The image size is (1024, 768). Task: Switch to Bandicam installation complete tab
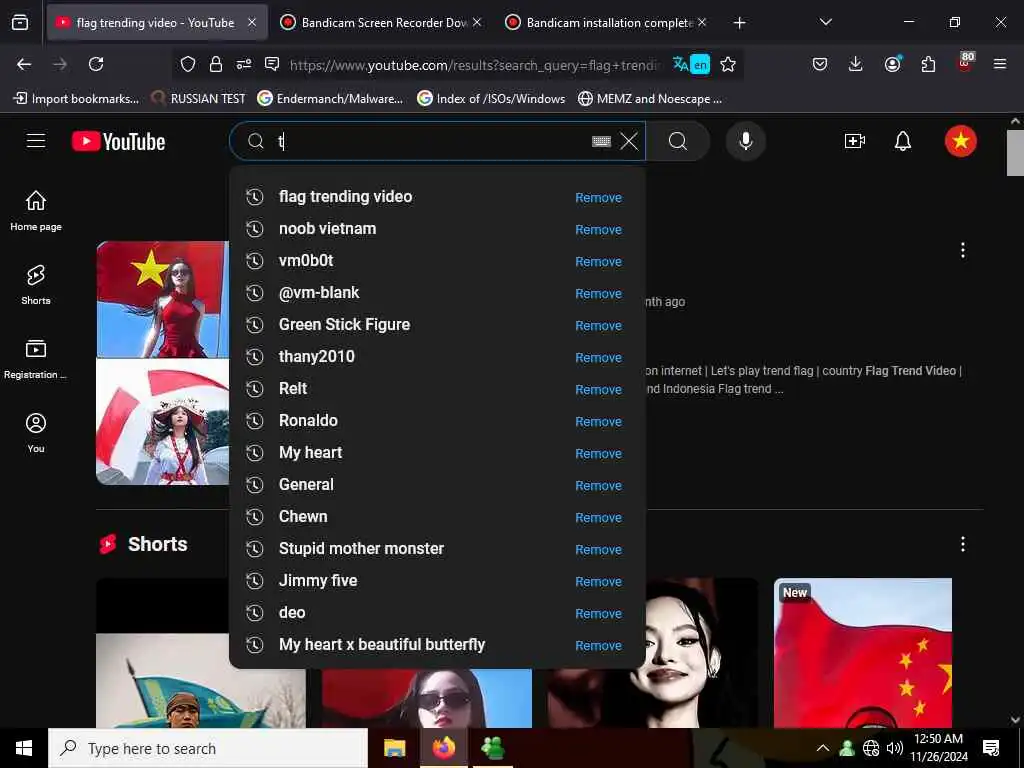pos(607,22)
